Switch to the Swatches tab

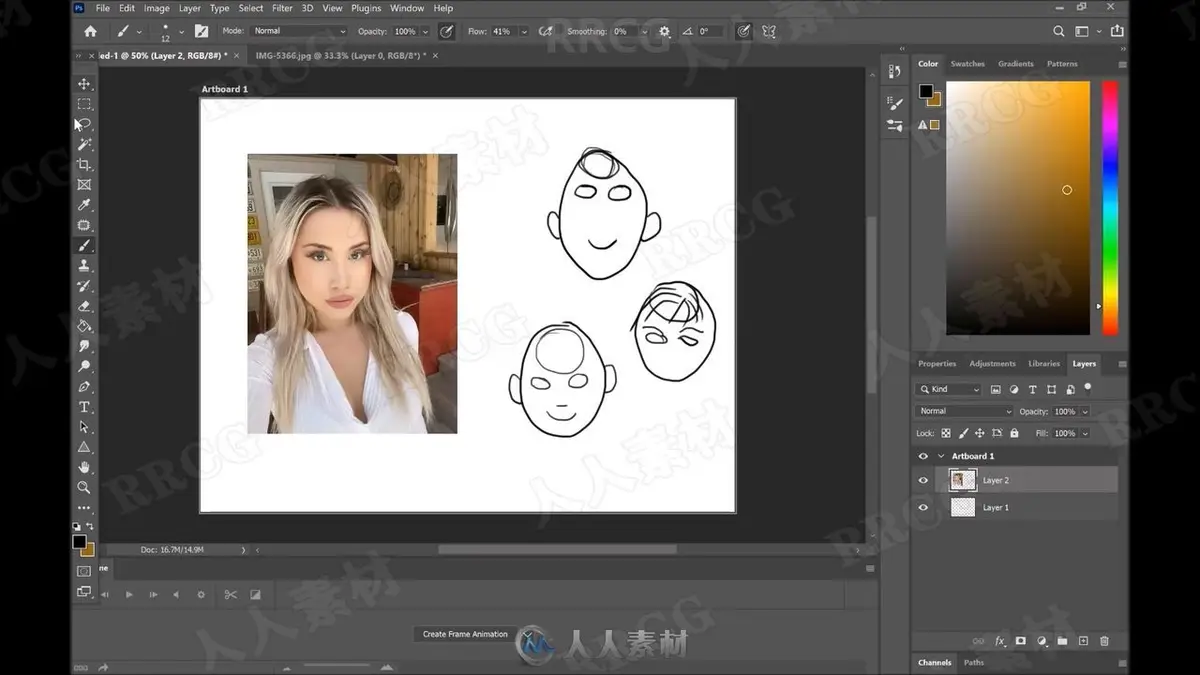967,64
